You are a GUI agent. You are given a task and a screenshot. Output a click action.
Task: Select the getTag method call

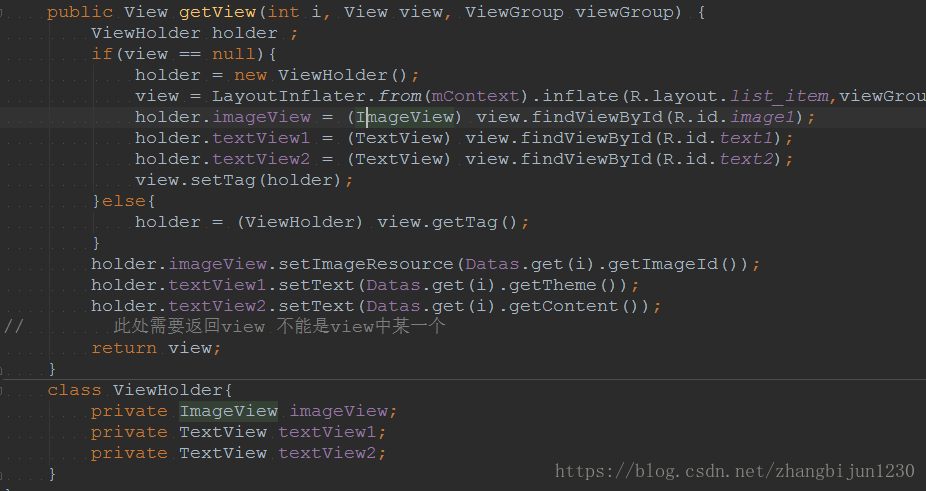(464, 222)
